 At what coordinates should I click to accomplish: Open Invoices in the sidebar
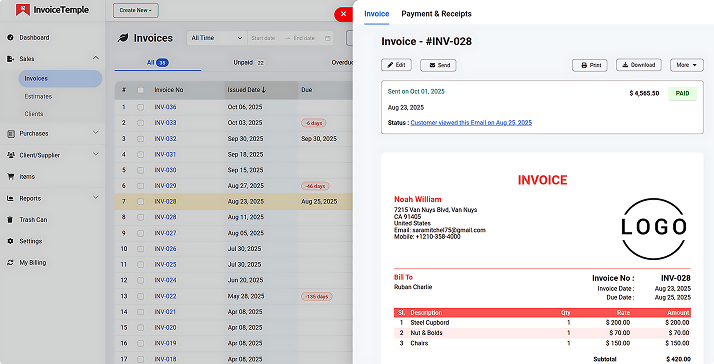point(60,79)
